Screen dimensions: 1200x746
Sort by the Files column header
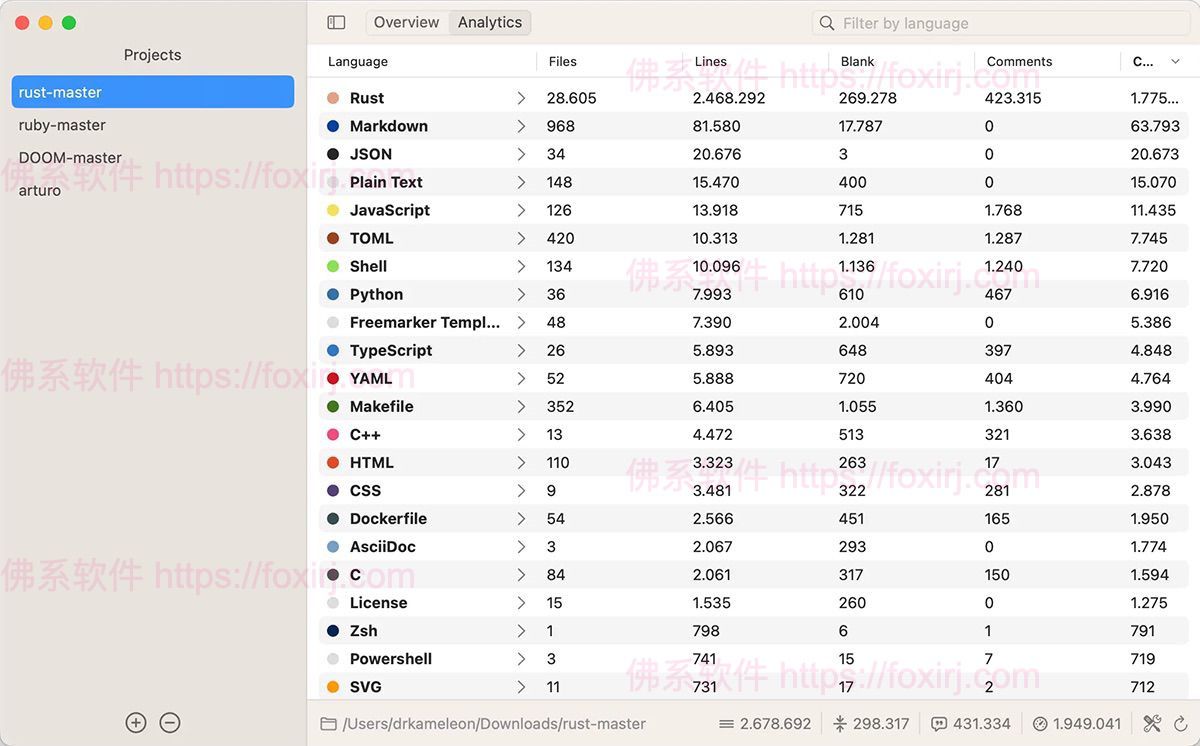(x=563, y=61)
